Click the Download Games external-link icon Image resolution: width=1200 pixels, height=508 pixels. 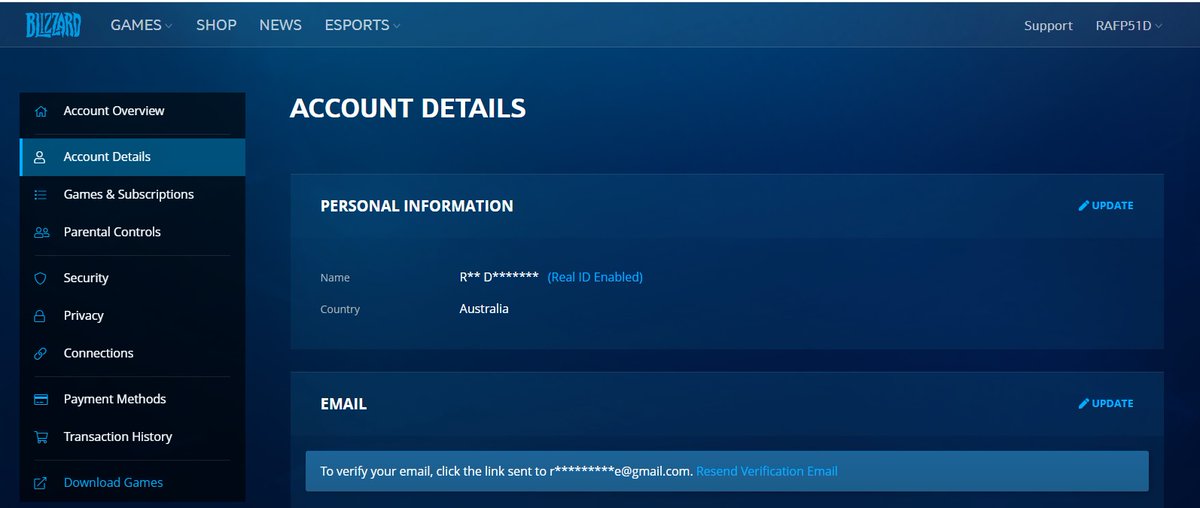coord(41,483)
